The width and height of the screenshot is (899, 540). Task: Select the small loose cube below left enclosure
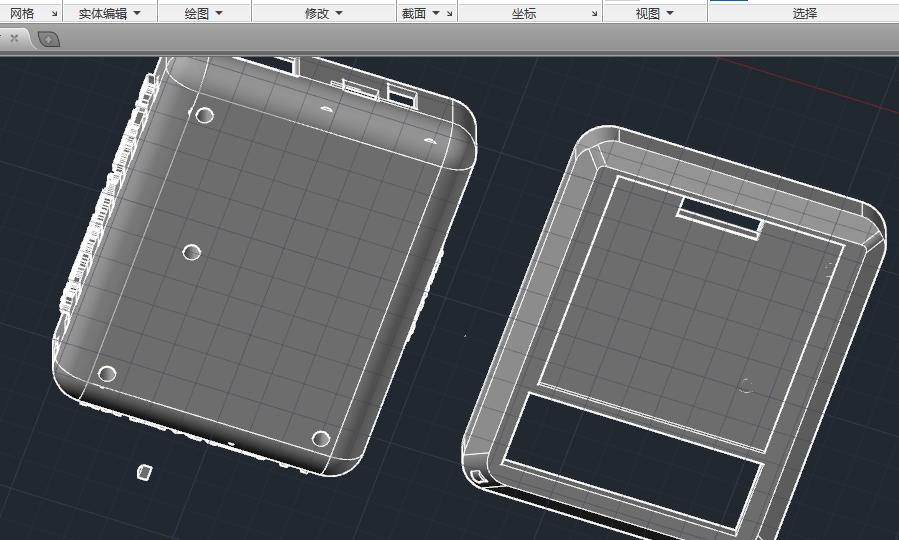click(144, 472)
